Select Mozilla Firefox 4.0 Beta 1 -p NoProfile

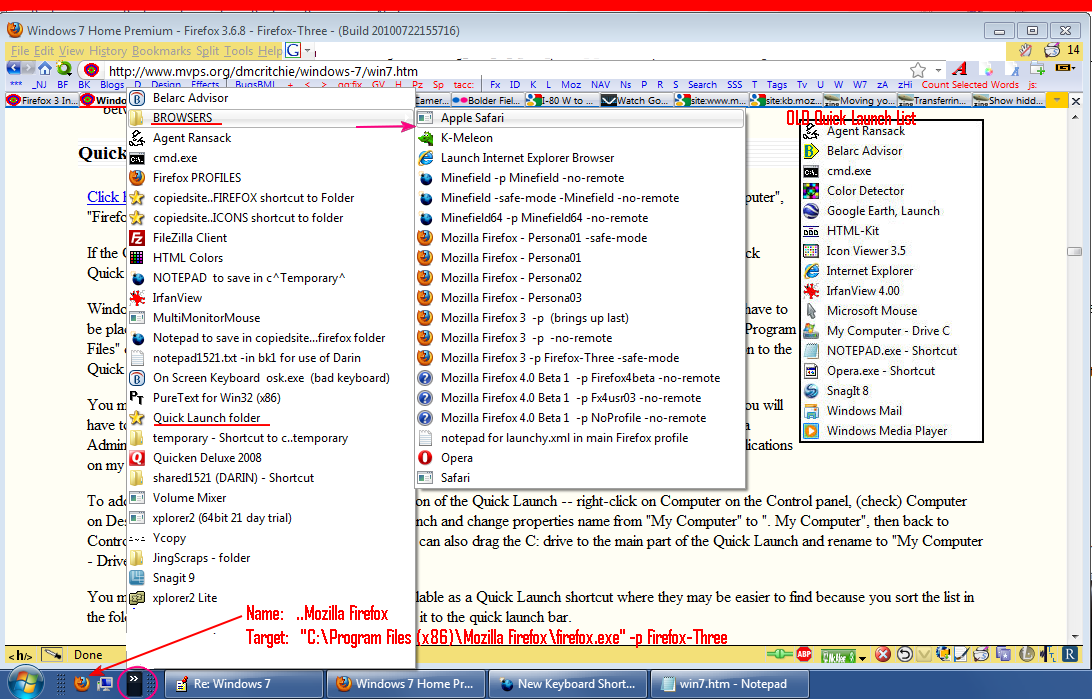coord(579,418)
